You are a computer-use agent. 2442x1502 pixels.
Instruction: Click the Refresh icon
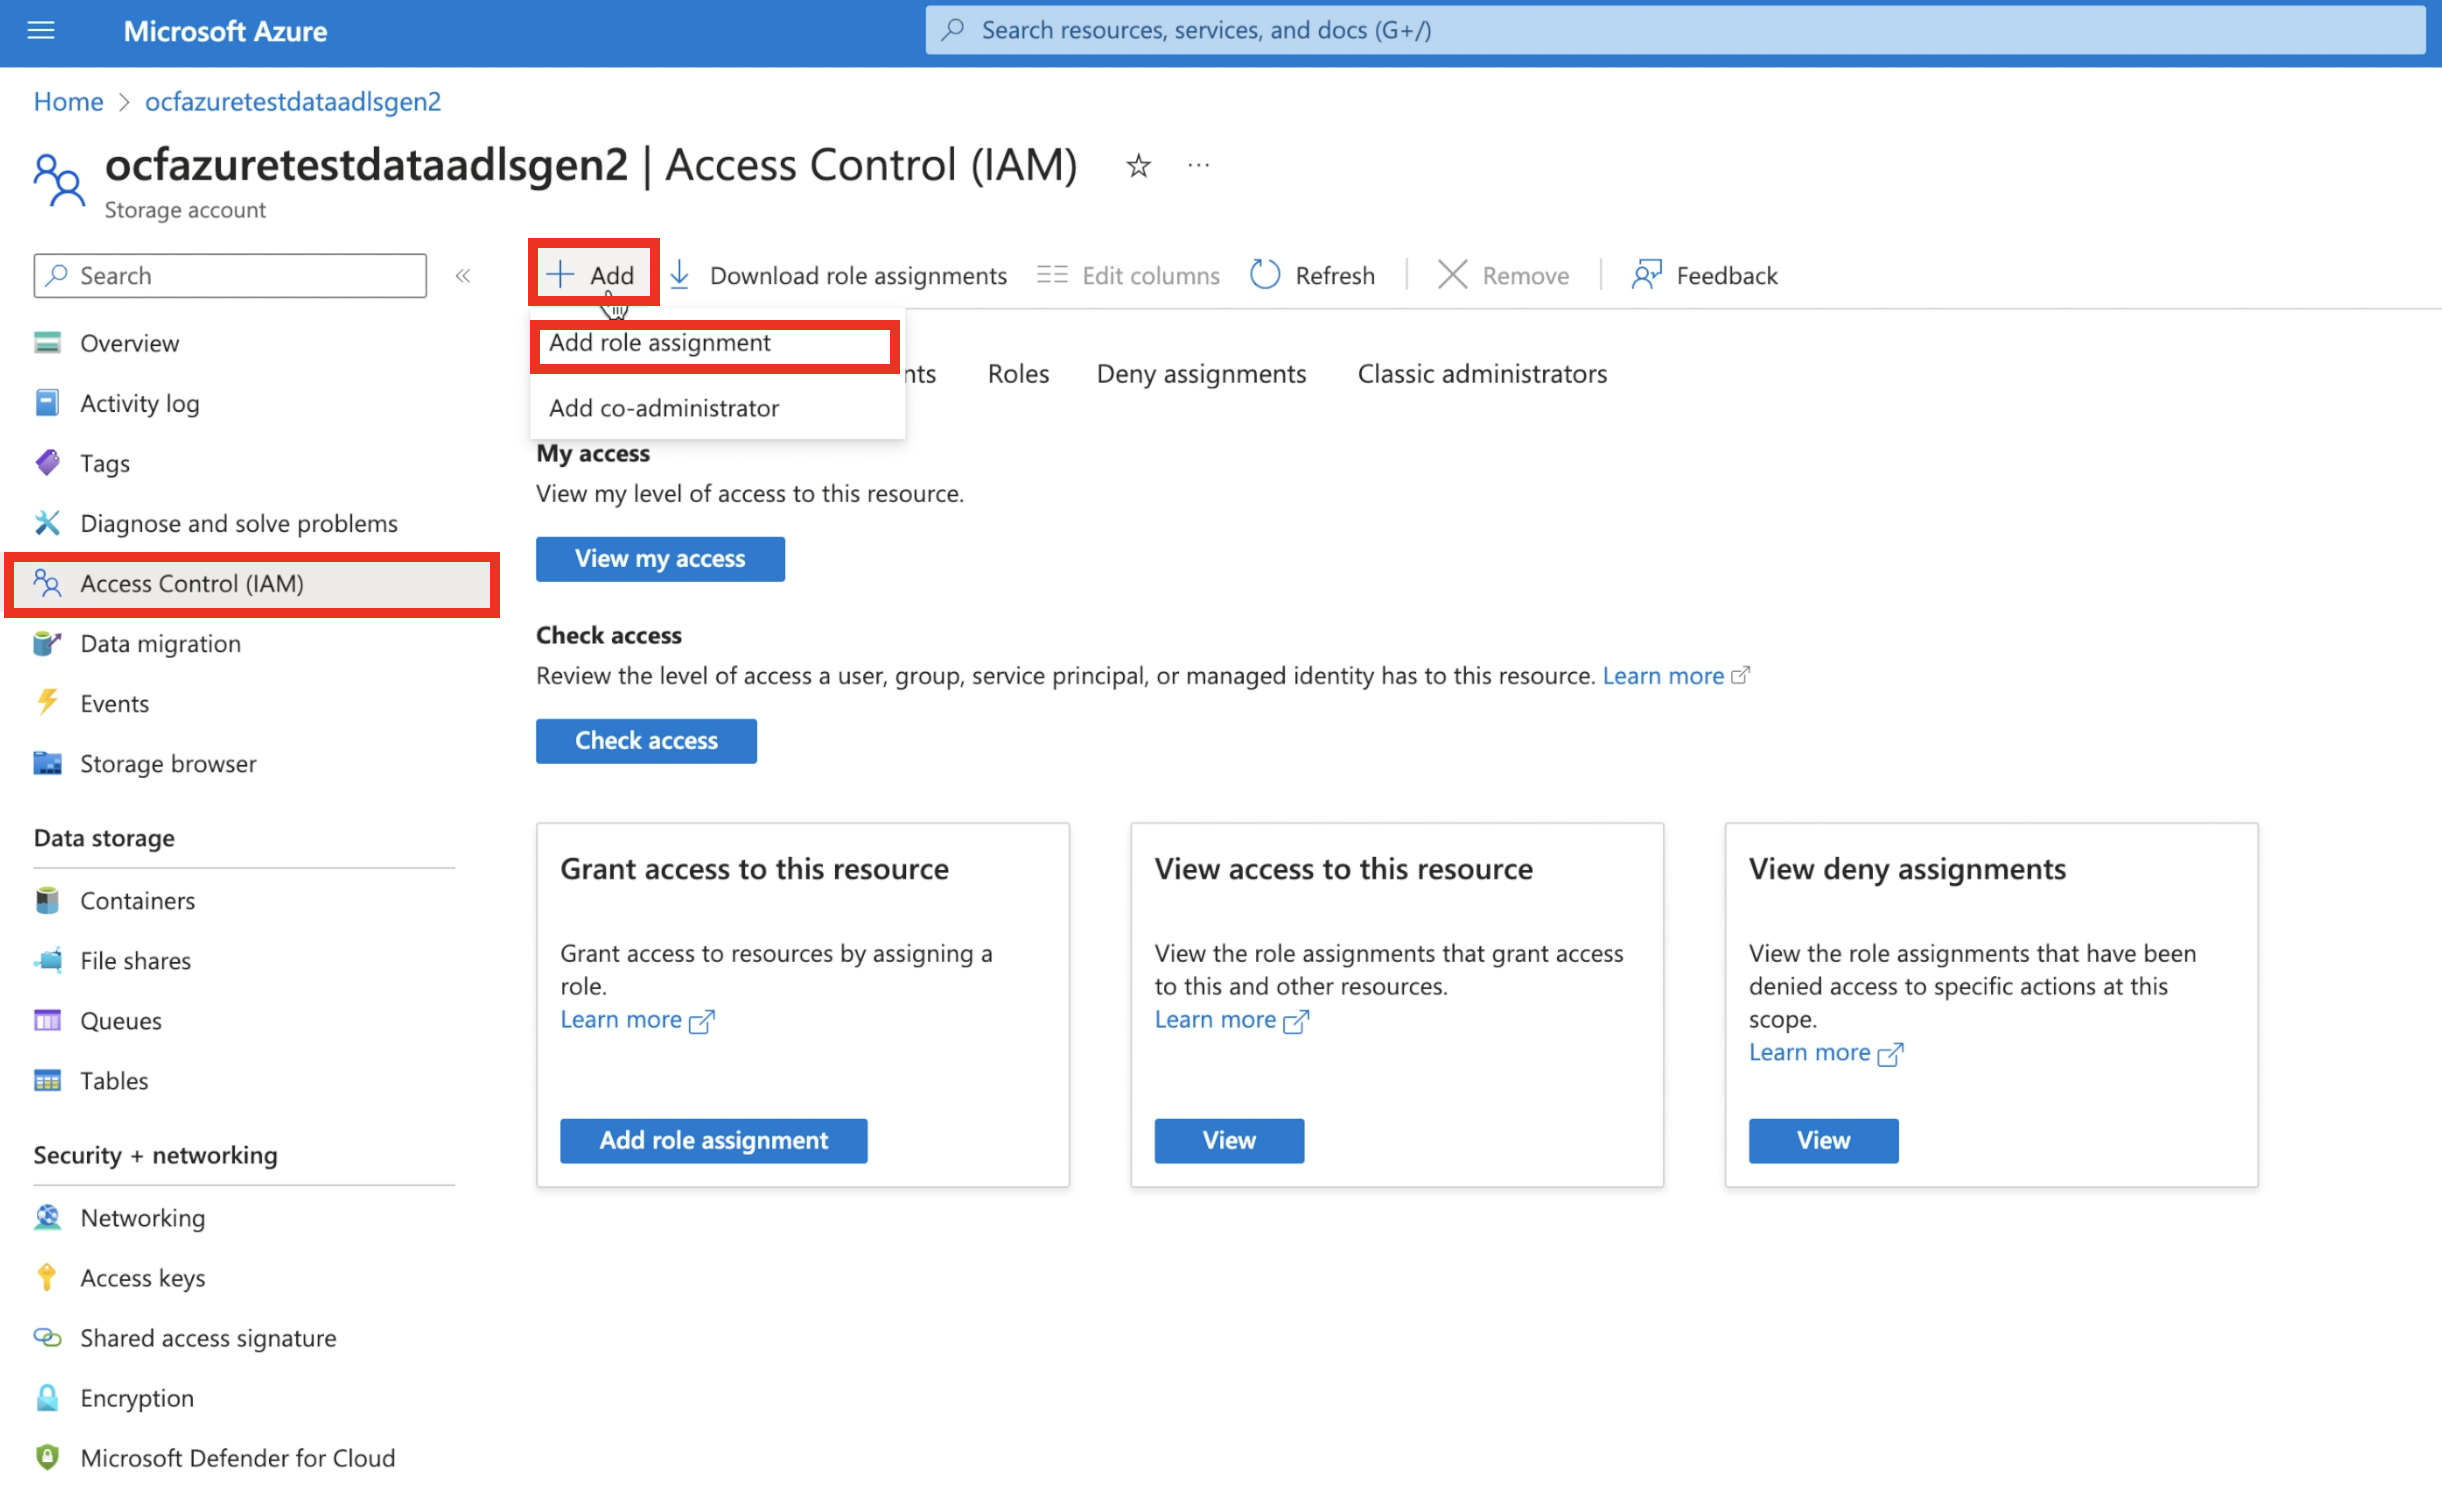pos(1265,274)
